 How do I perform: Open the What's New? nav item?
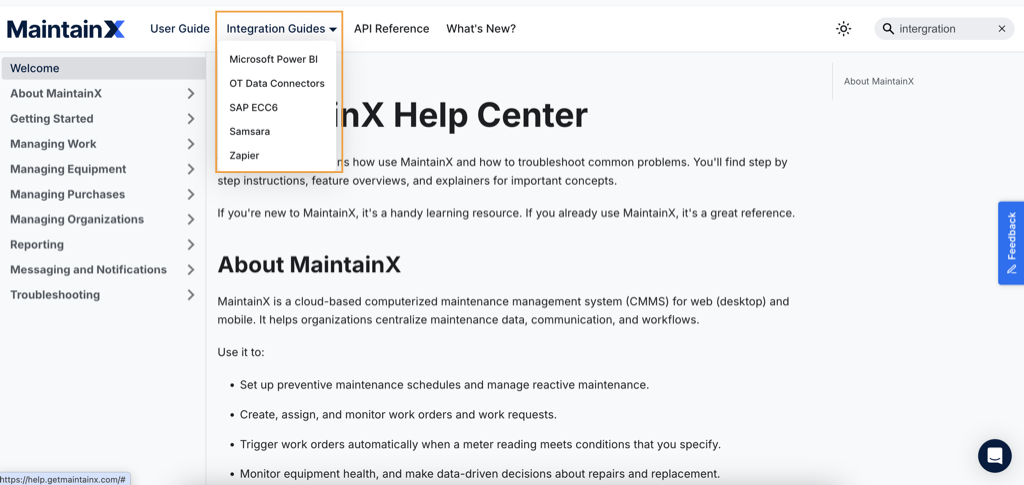coord(481,29)
